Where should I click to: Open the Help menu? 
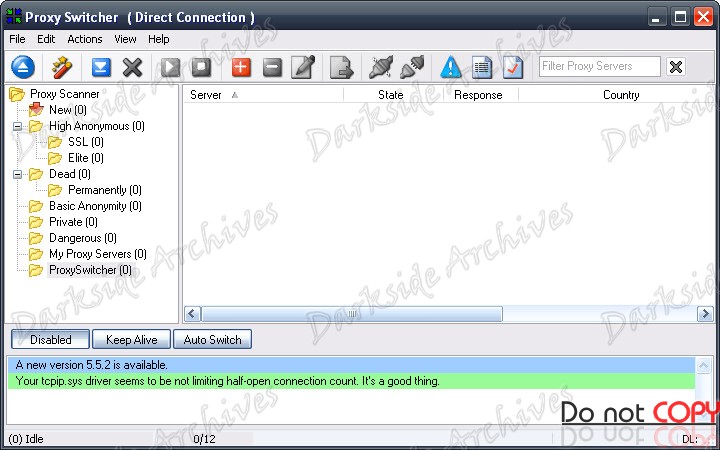tap(159, 39)
